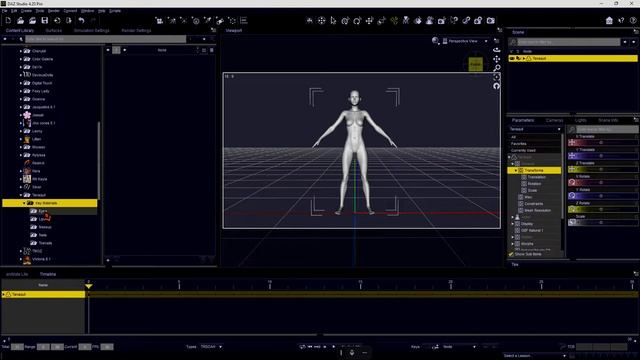
Task: Collapse the Transforms group in Parameters
Action: 516,170
